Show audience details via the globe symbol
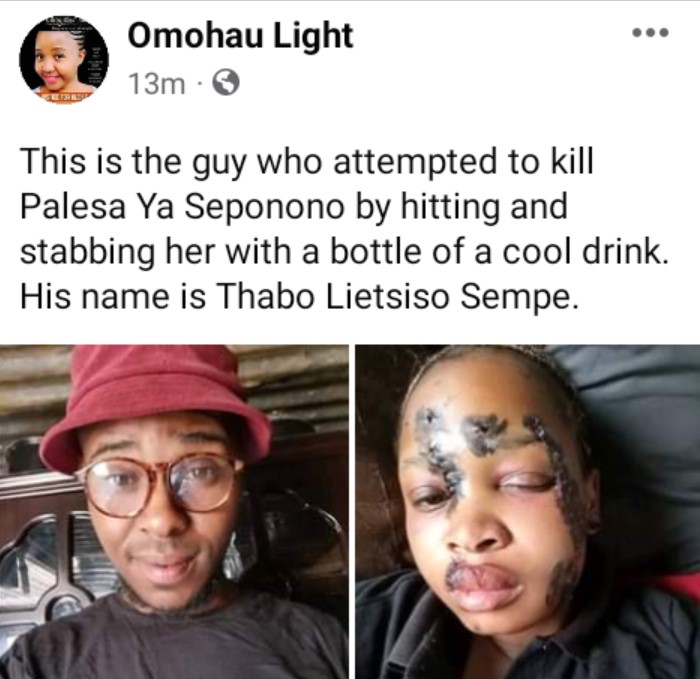700x679 pixels. point(225,82)
